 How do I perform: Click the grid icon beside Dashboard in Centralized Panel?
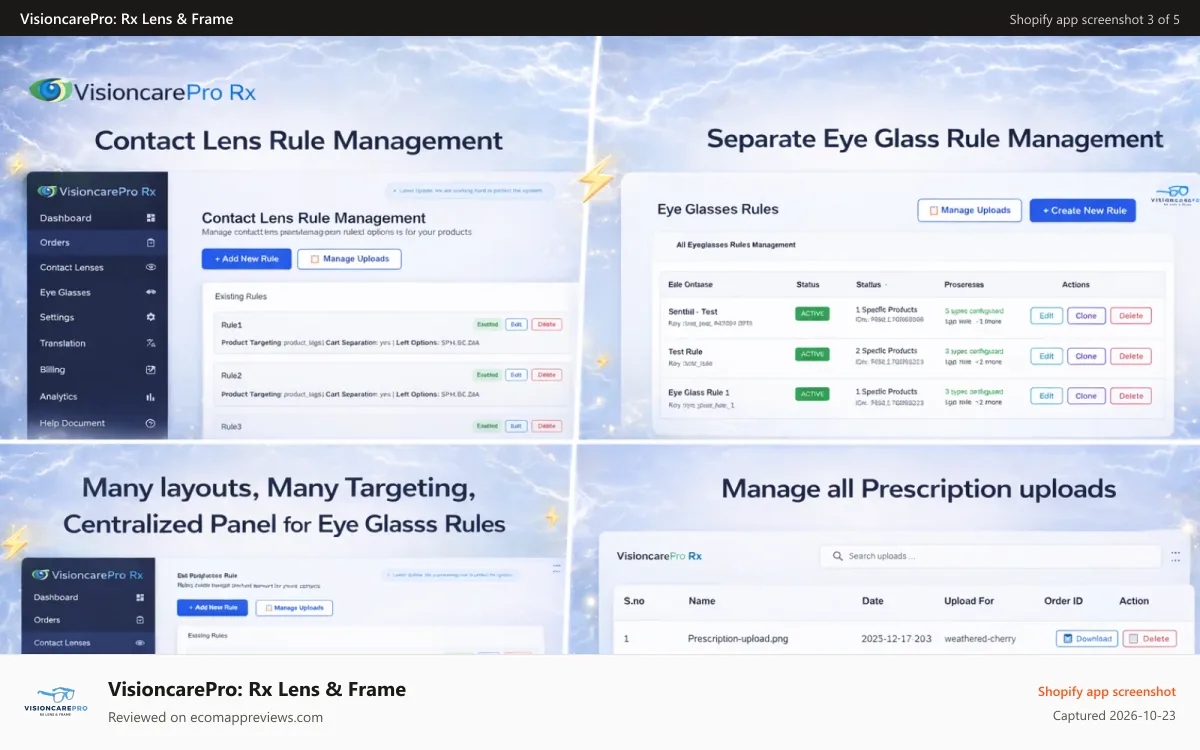click(140, 598)
